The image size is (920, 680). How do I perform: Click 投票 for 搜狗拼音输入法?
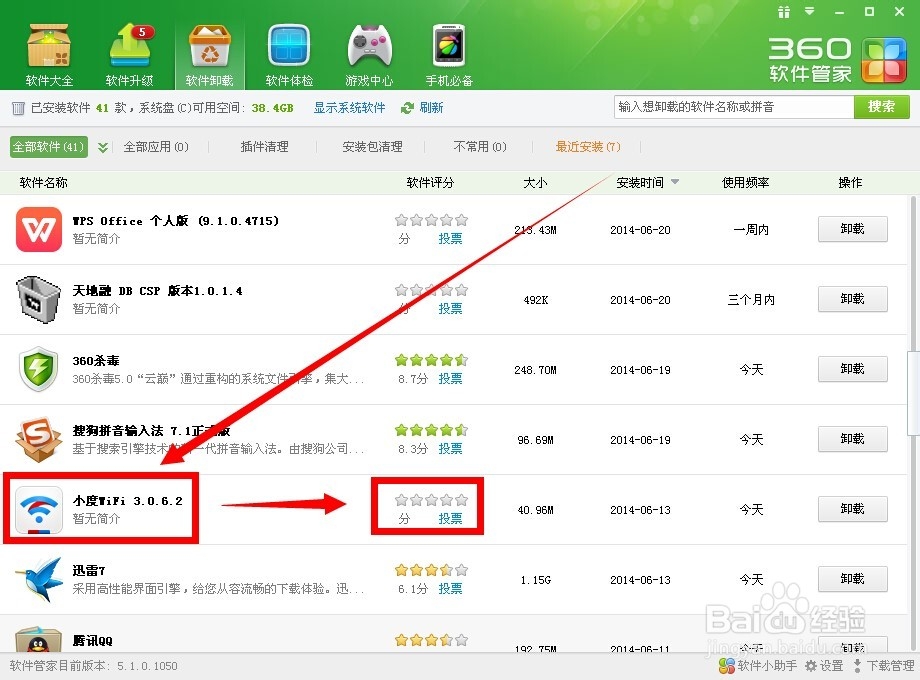(450, 449)
